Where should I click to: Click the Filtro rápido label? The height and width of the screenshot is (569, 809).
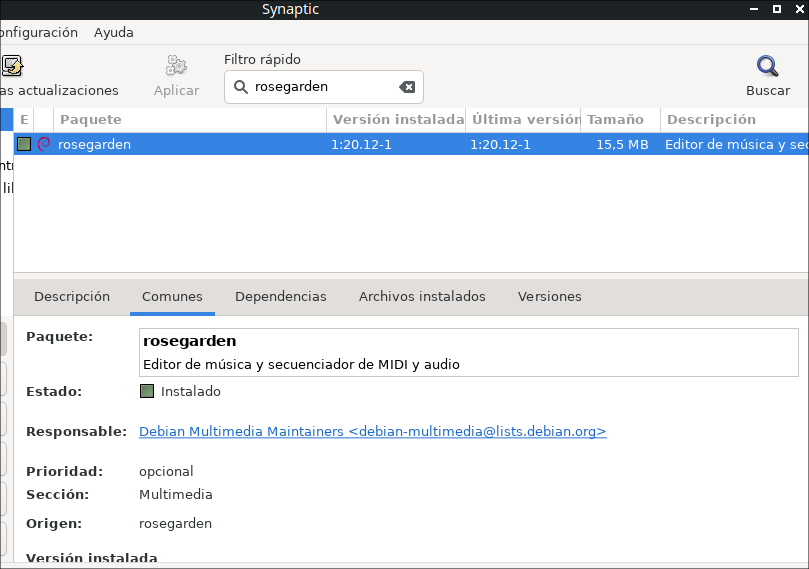coord(262,59)
